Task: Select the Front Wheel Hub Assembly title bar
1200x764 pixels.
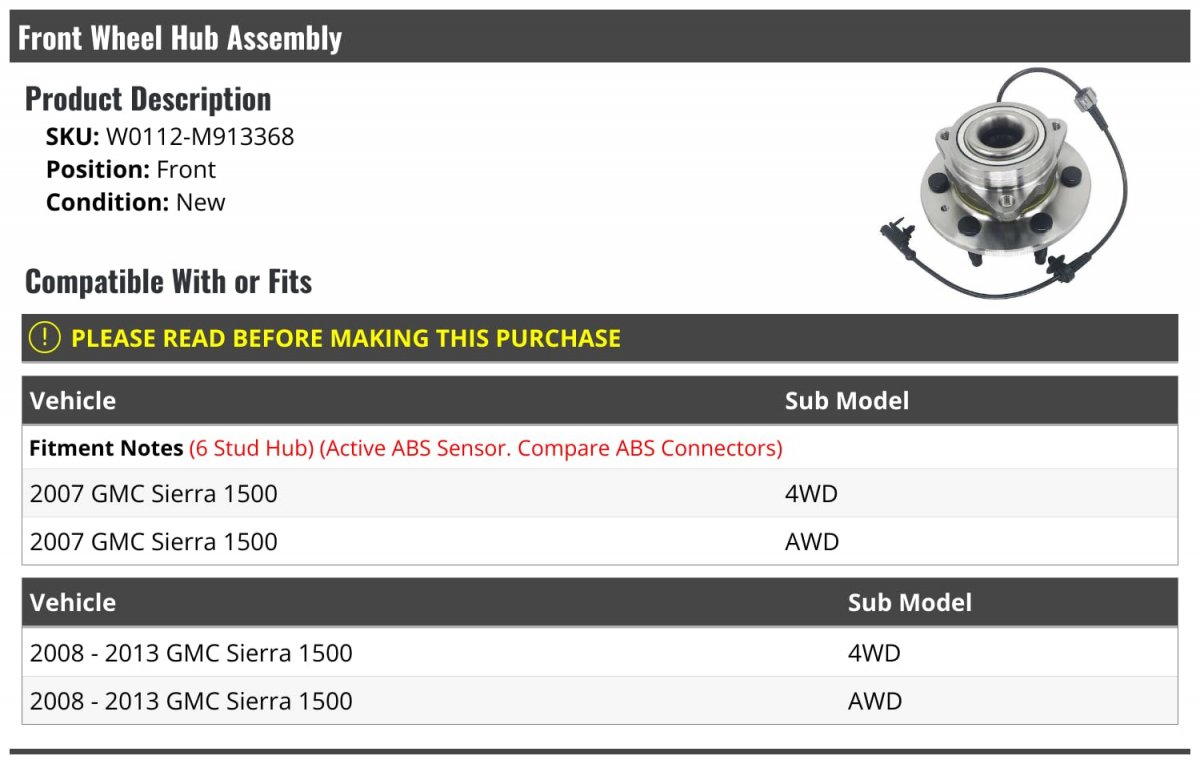Action: pos(600,38)
